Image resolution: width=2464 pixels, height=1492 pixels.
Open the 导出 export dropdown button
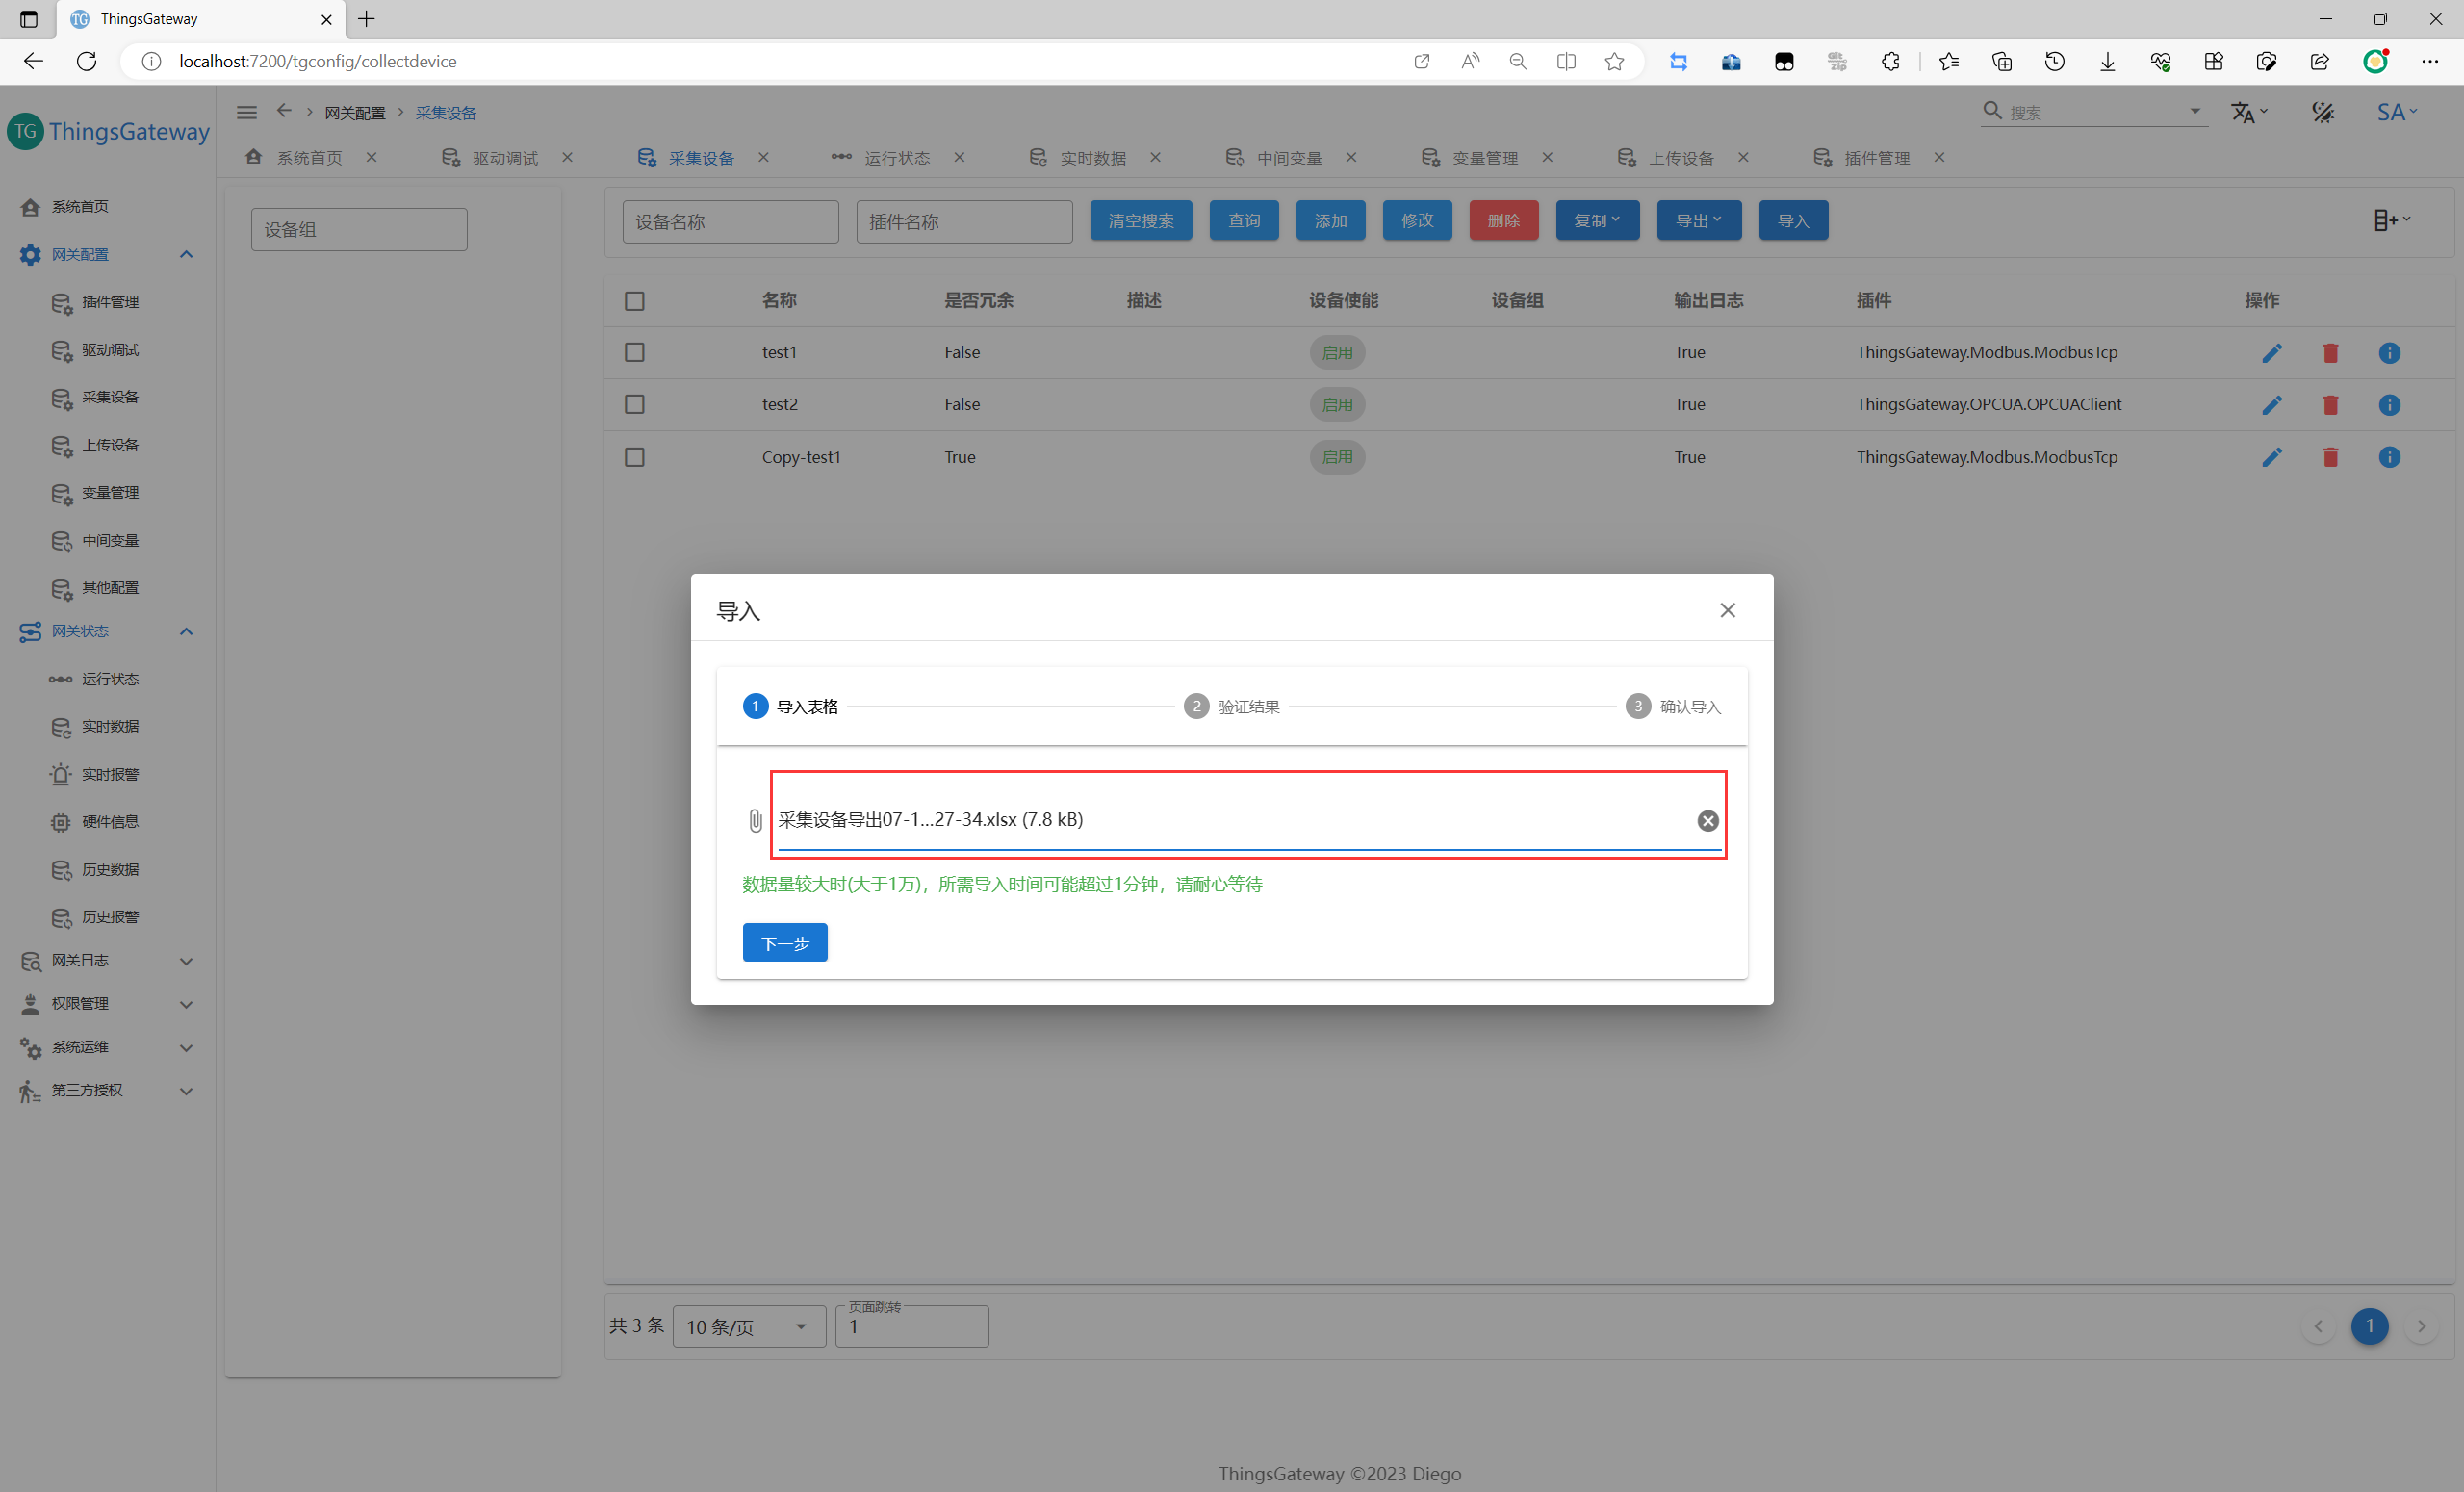click(x=1698, y=221)
